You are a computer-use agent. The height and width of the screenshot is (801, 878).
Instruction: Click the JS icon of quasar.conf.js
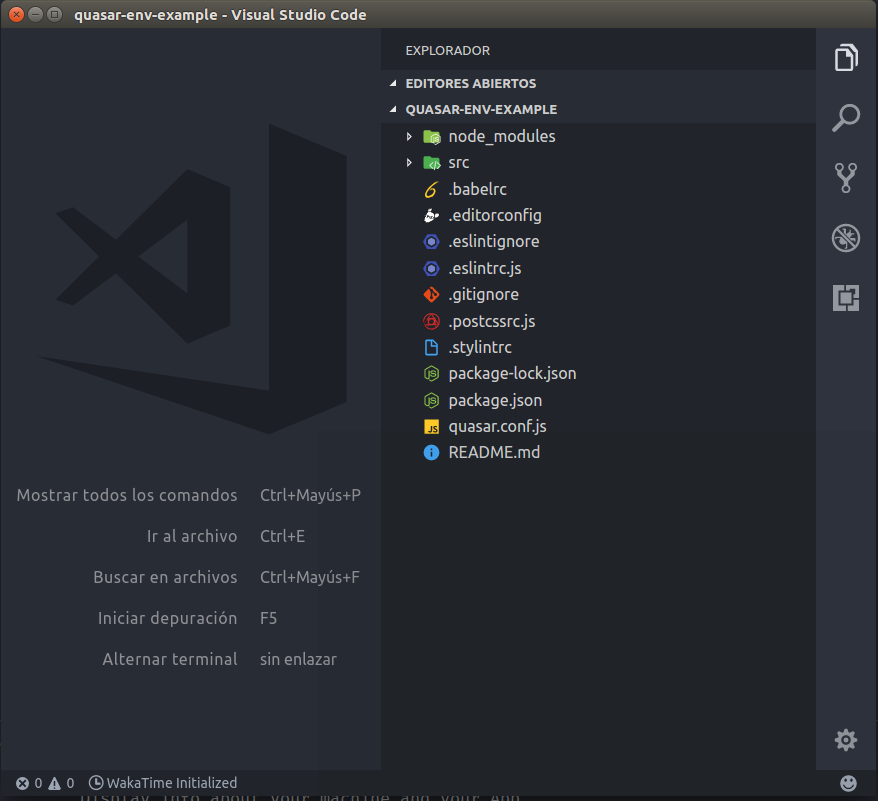431,427
